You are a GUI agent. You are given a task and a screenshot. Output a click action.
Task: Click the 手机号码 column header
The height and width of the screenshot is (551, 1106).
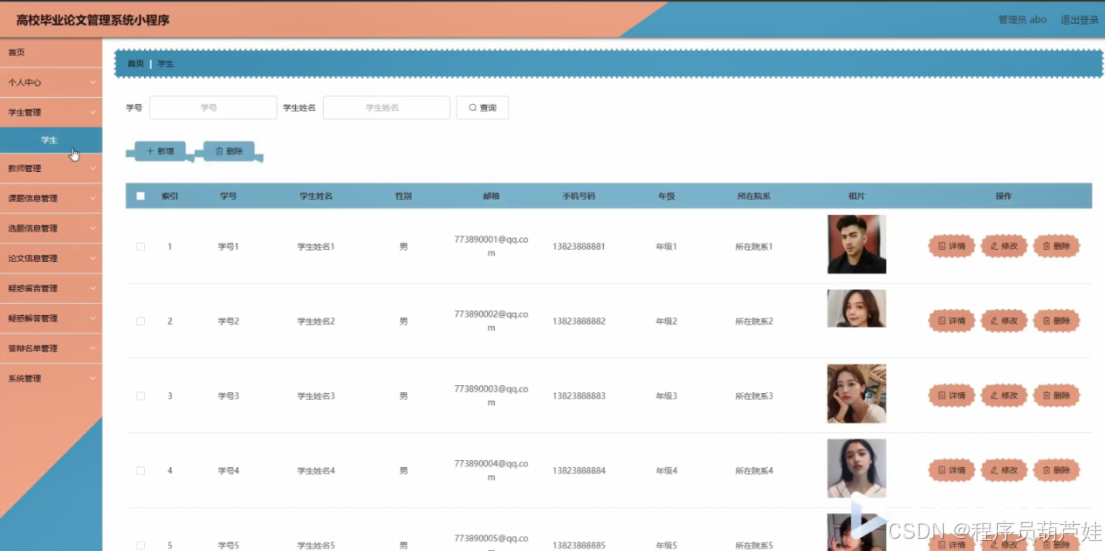(x=579, y=196)
